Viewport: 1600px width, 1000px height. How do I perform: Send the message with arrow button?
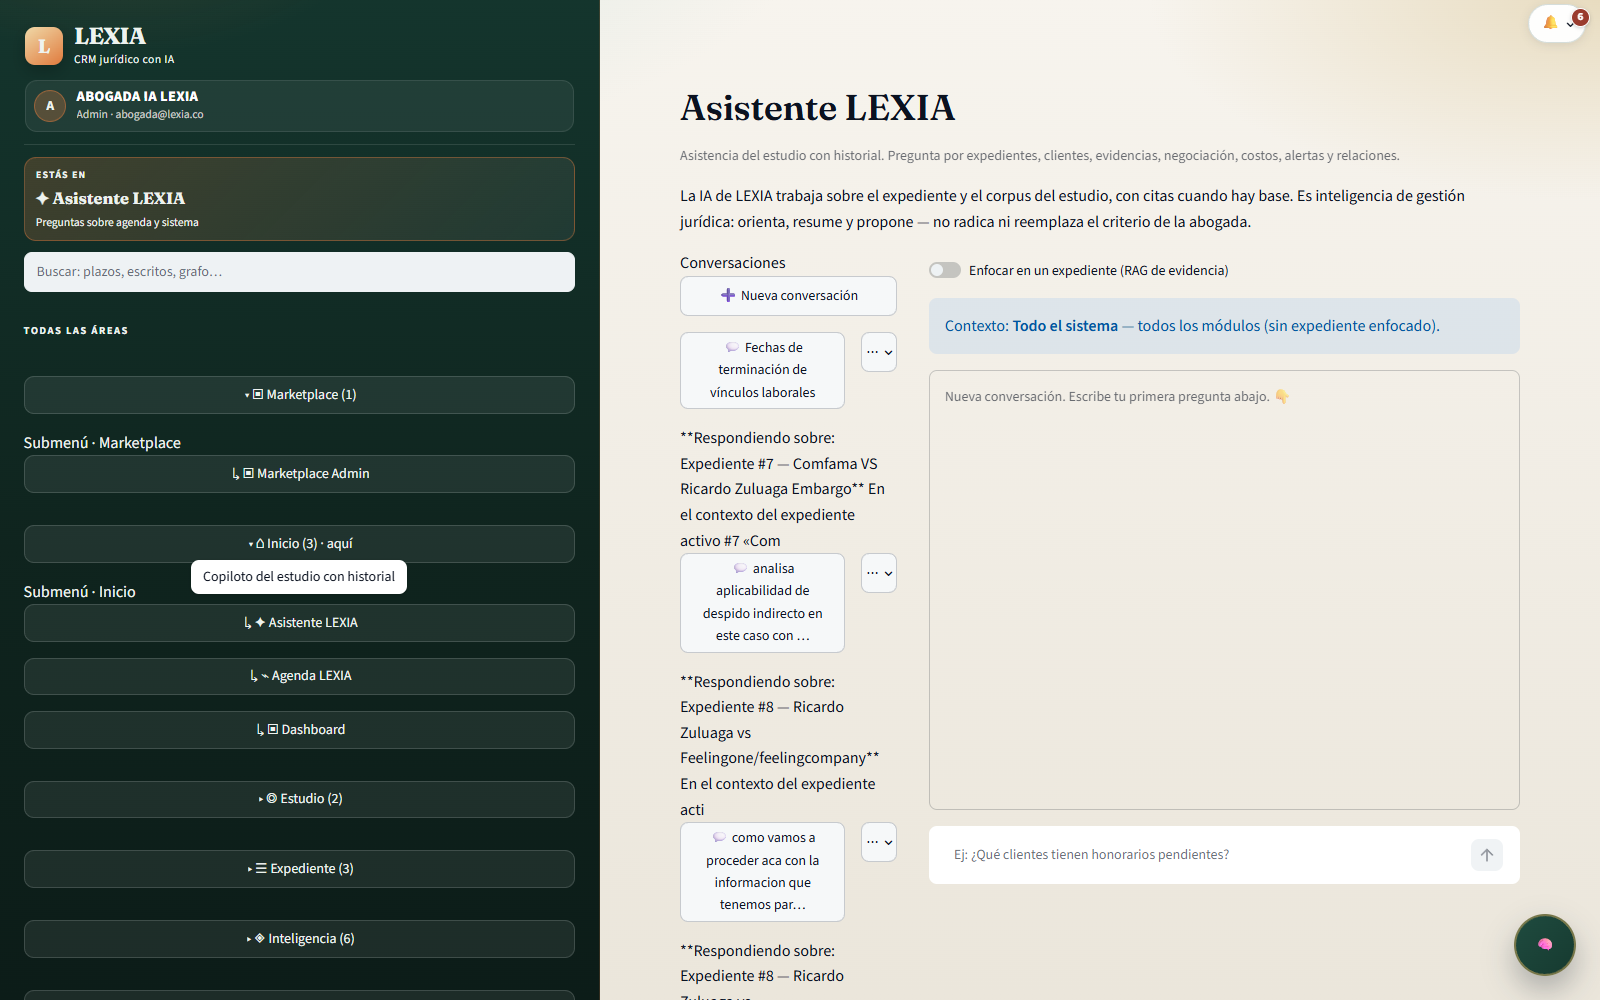pyautogui.click(x=1487, y=855)
